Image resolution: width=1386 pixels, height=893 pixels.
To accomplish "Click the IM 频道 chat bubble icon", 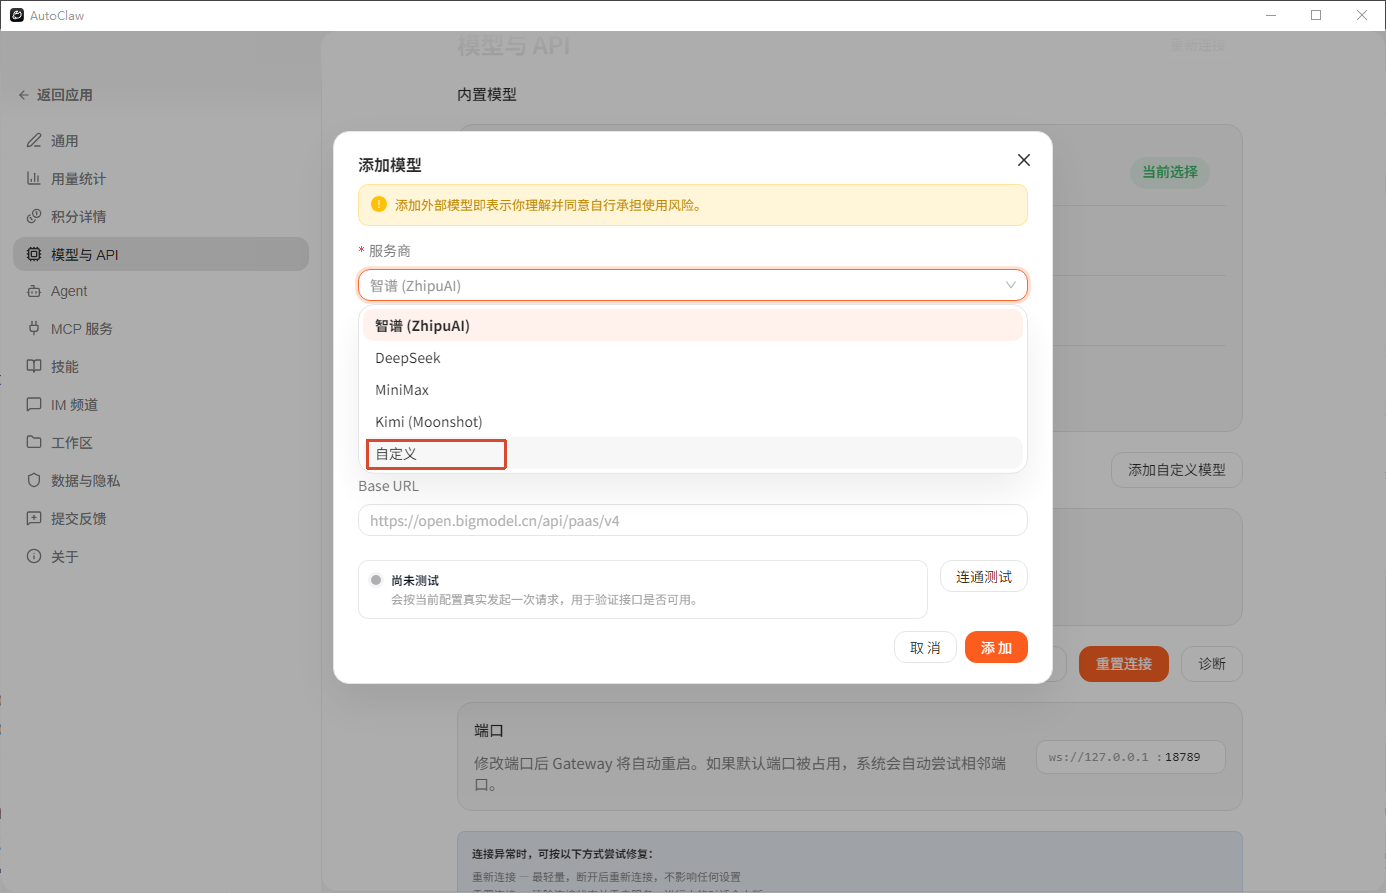I will coord(34,405).
